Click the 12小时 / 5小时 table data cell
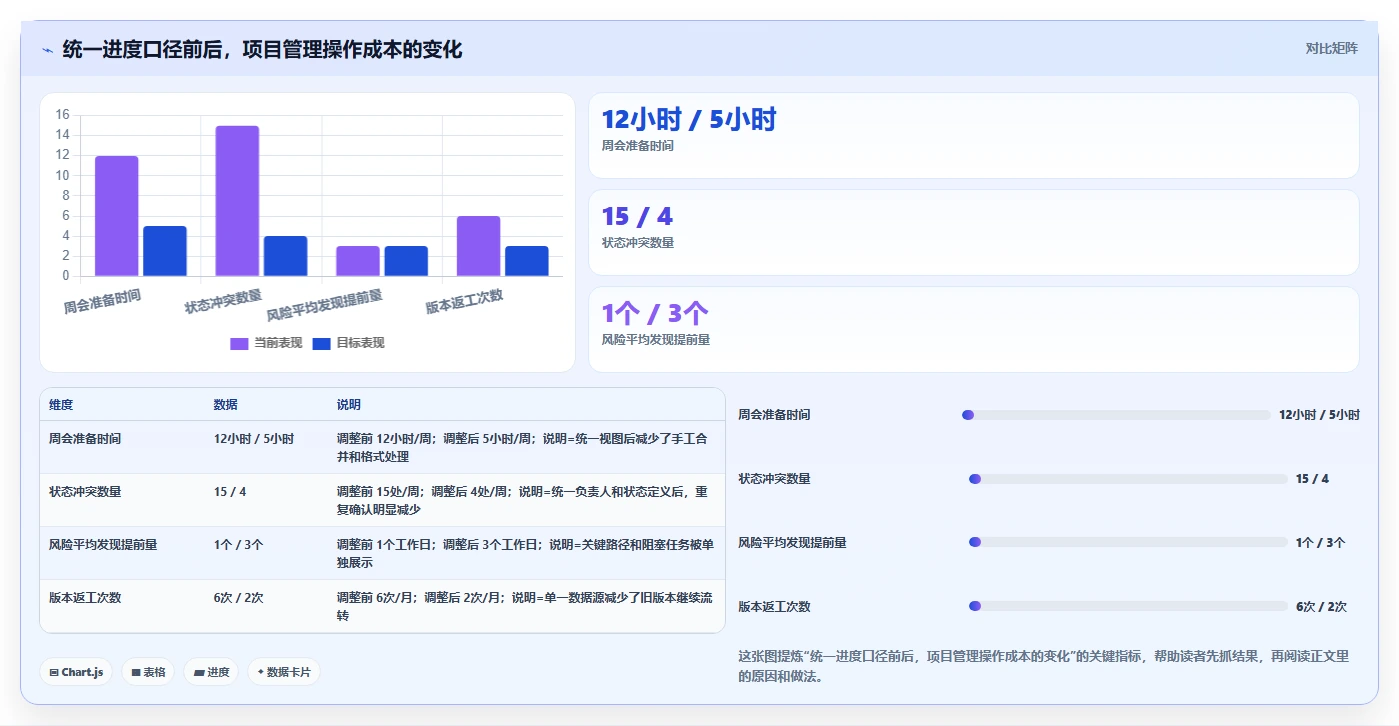The image size is (1399, 726). pyautogui.click(x=253, y=439)
